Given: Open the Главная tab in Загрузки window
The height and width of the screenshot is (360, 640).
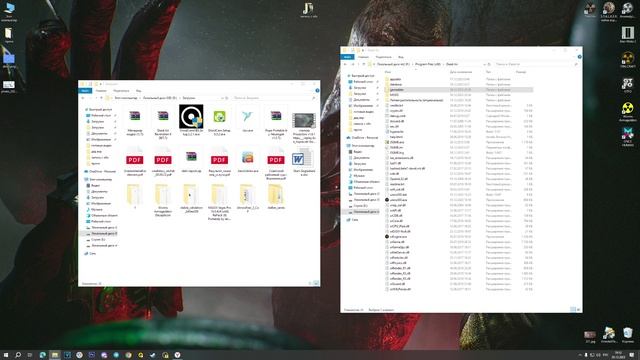Looking at the screenshot, I should (x=101, y=91).
